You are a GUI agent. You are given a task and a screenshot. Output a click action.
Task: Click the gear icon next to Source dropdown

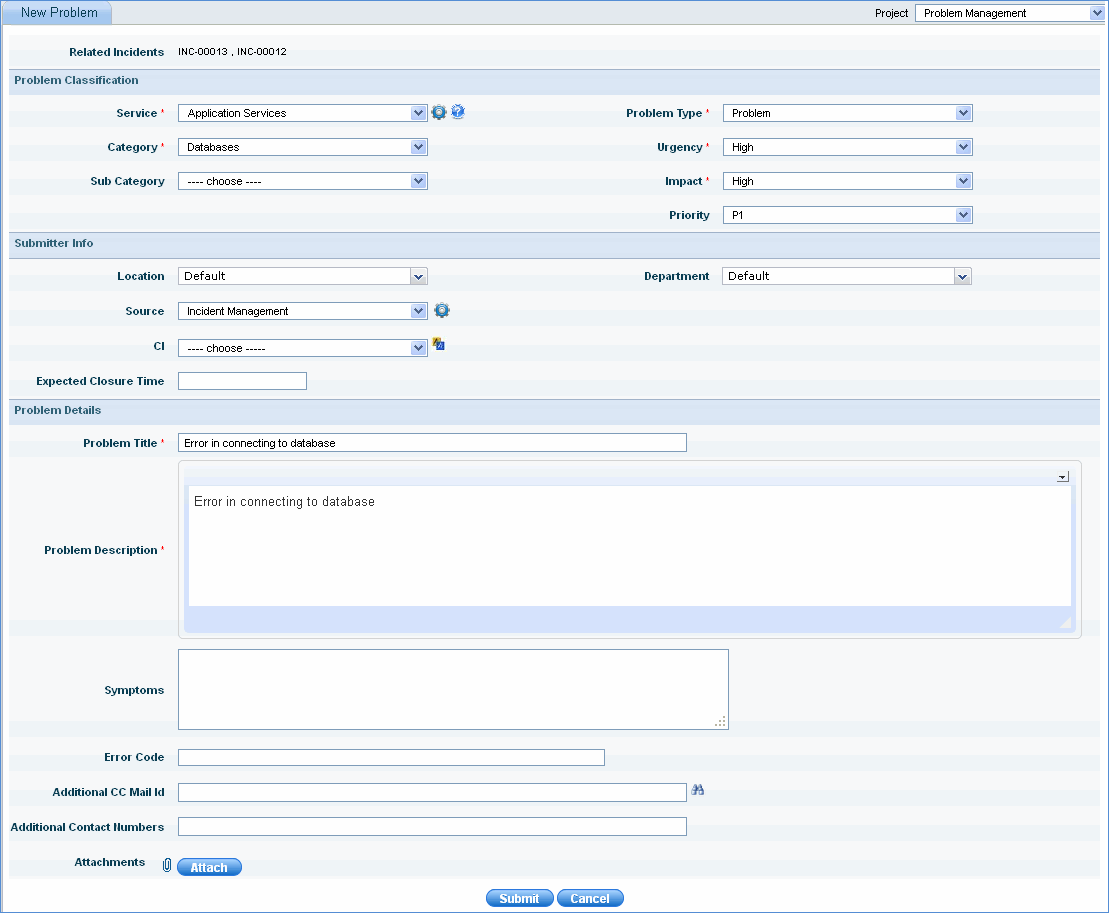pyautogui.click(x=442, y=311)
